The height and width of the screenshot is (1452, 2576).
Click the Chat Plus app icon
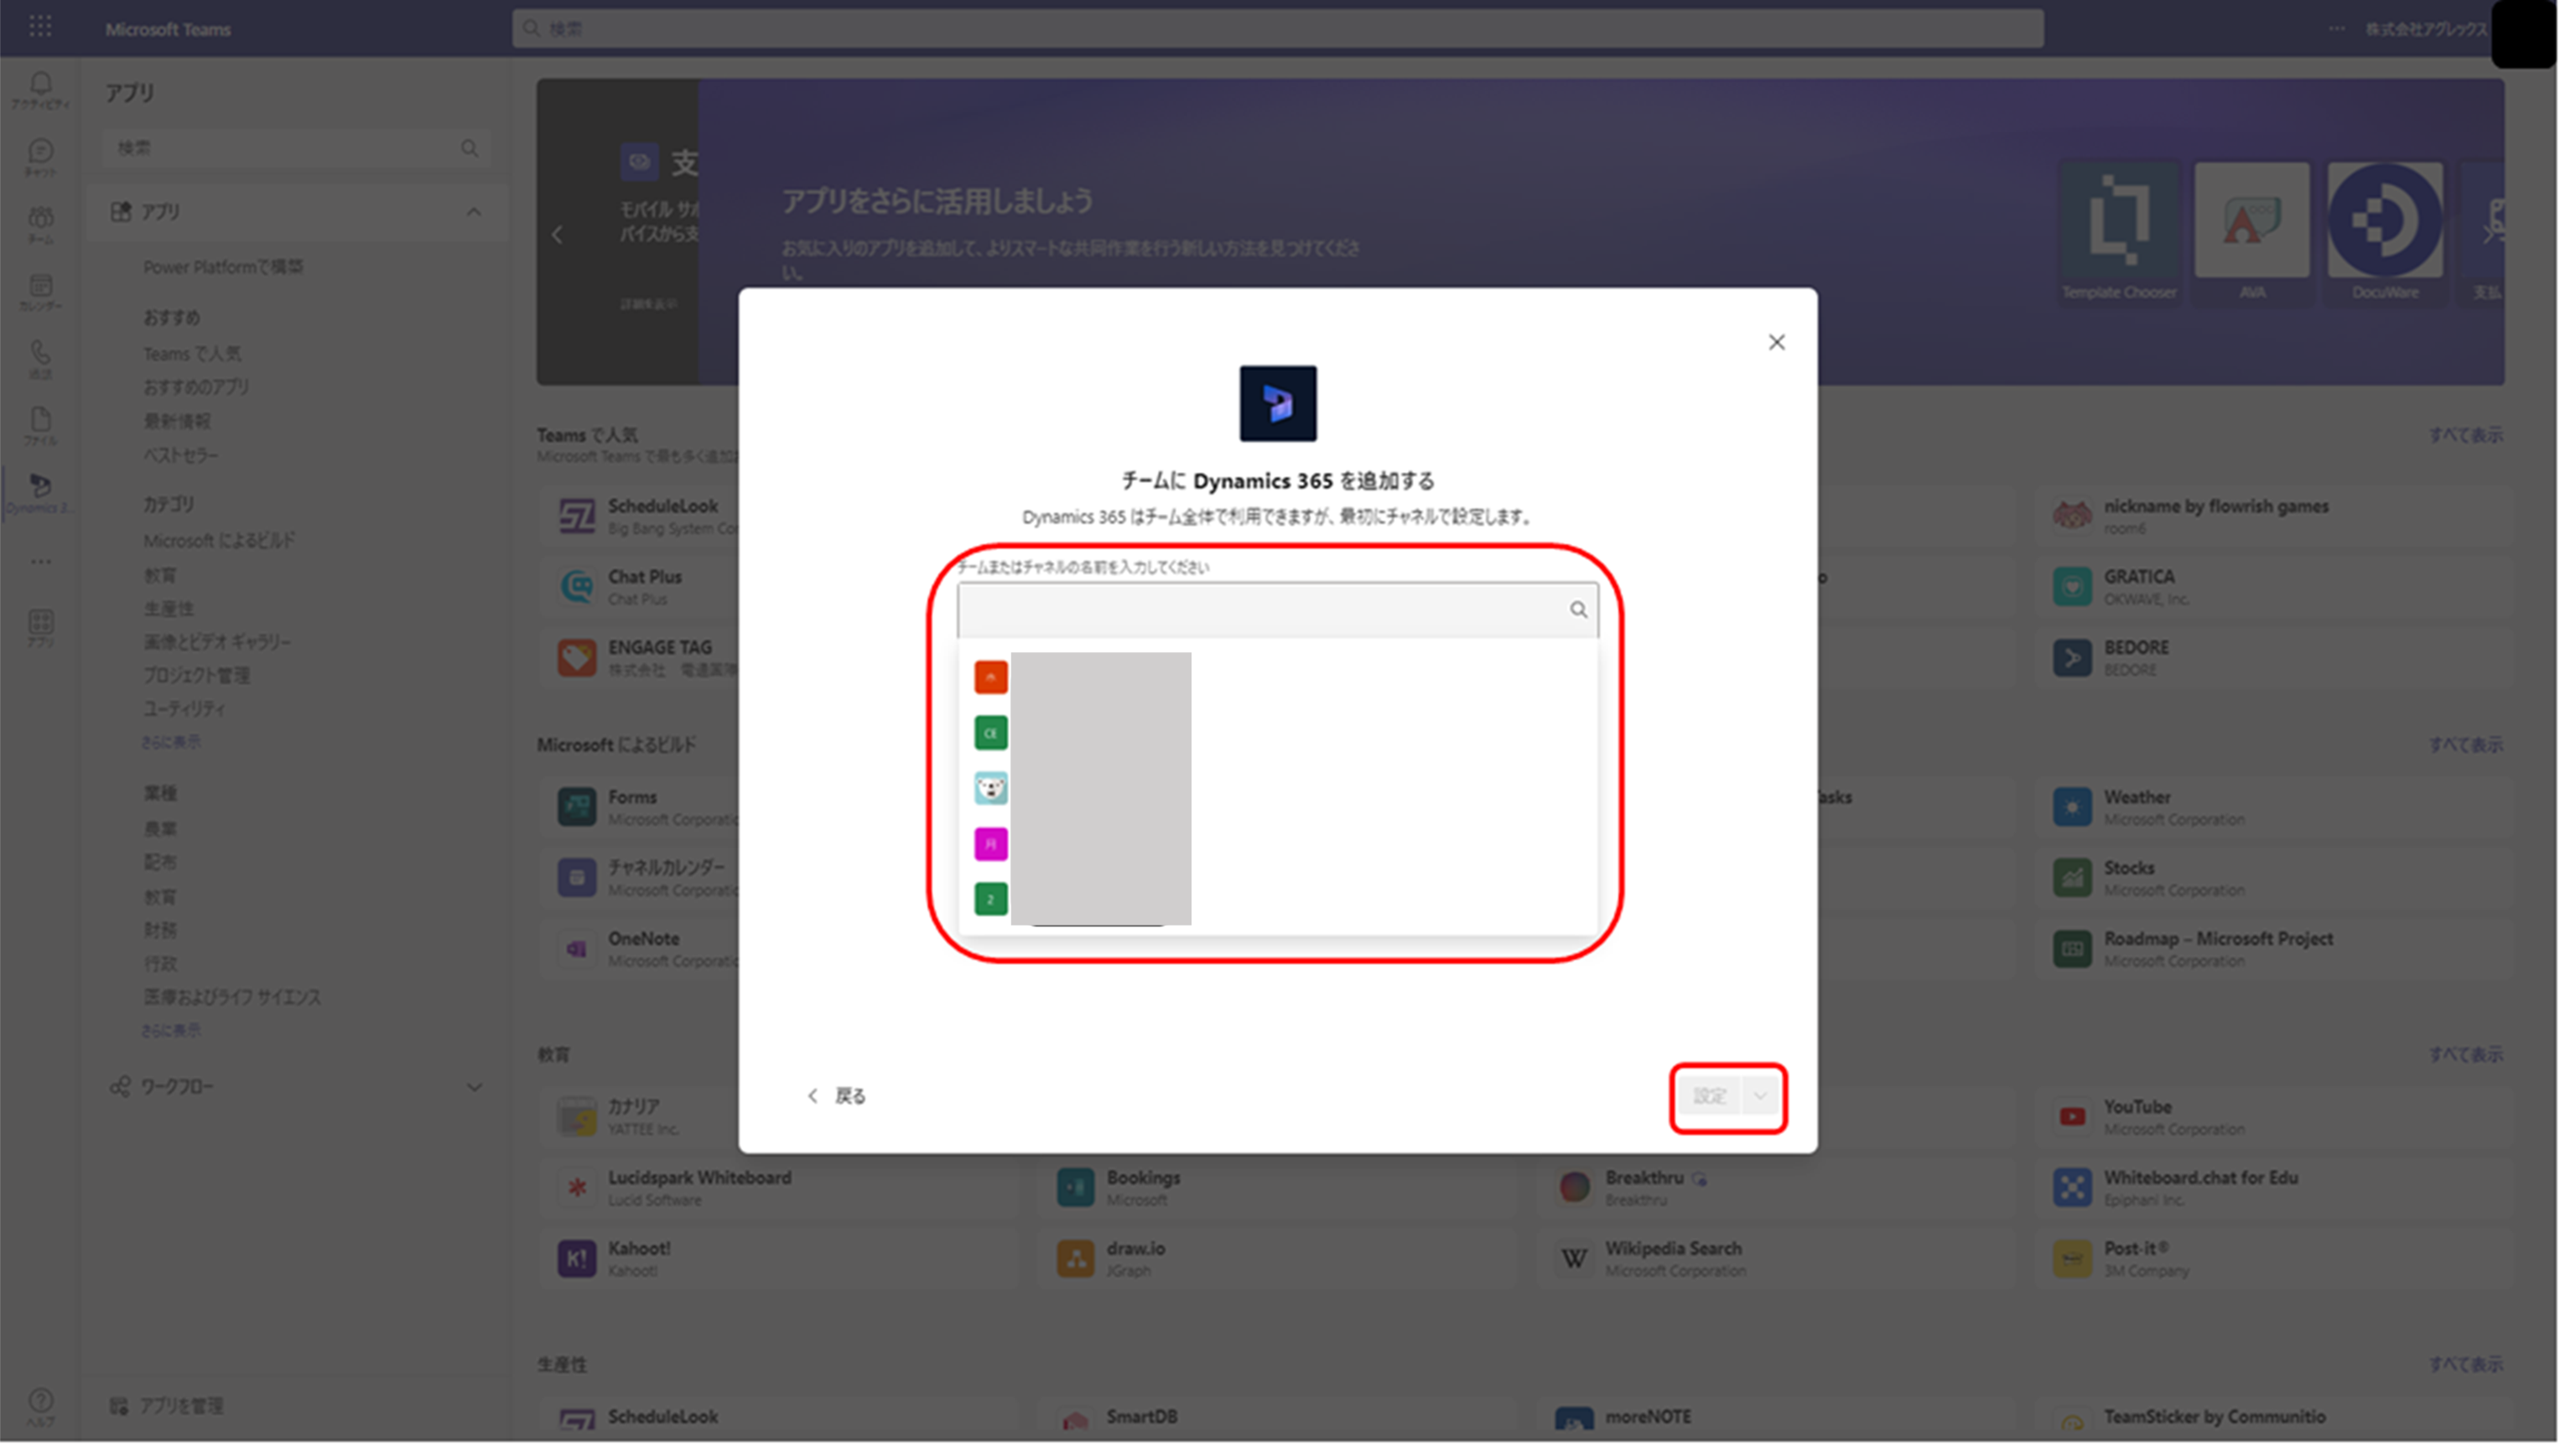pos(577,586)
